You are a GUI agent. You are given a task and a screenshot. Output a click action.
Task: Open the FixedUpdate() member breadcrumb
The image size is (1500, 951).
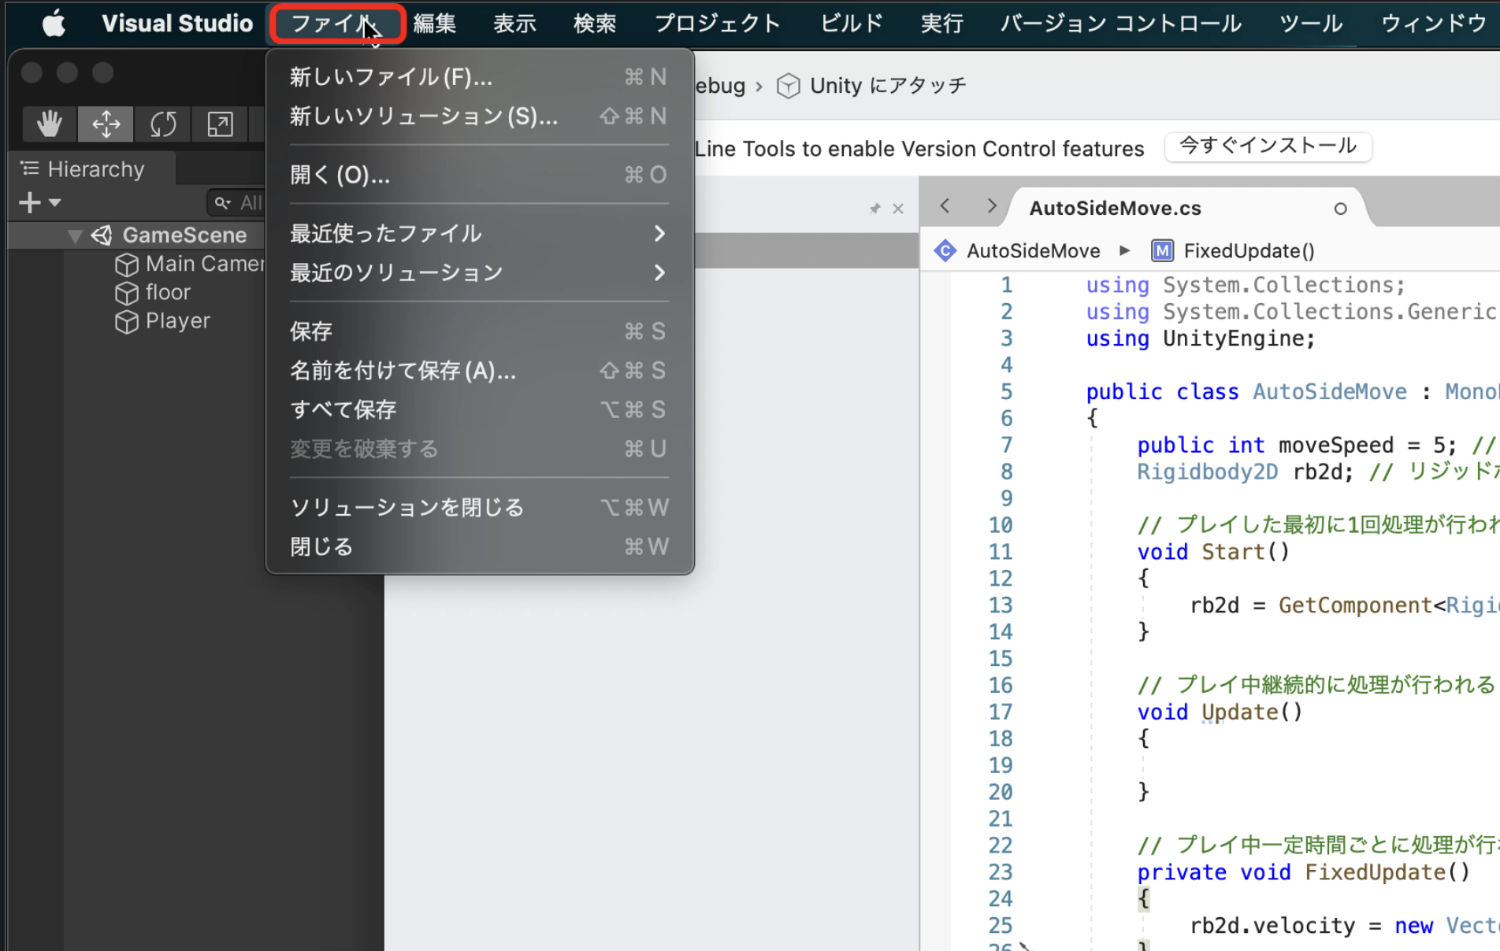tap(1249, 251)
